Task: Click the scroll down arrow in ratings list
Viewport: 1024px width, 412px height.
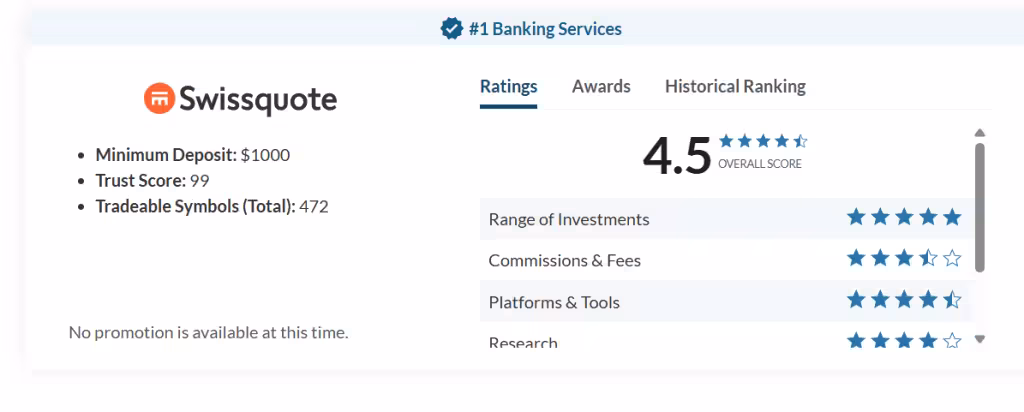Action: click(x=980, y=339)
